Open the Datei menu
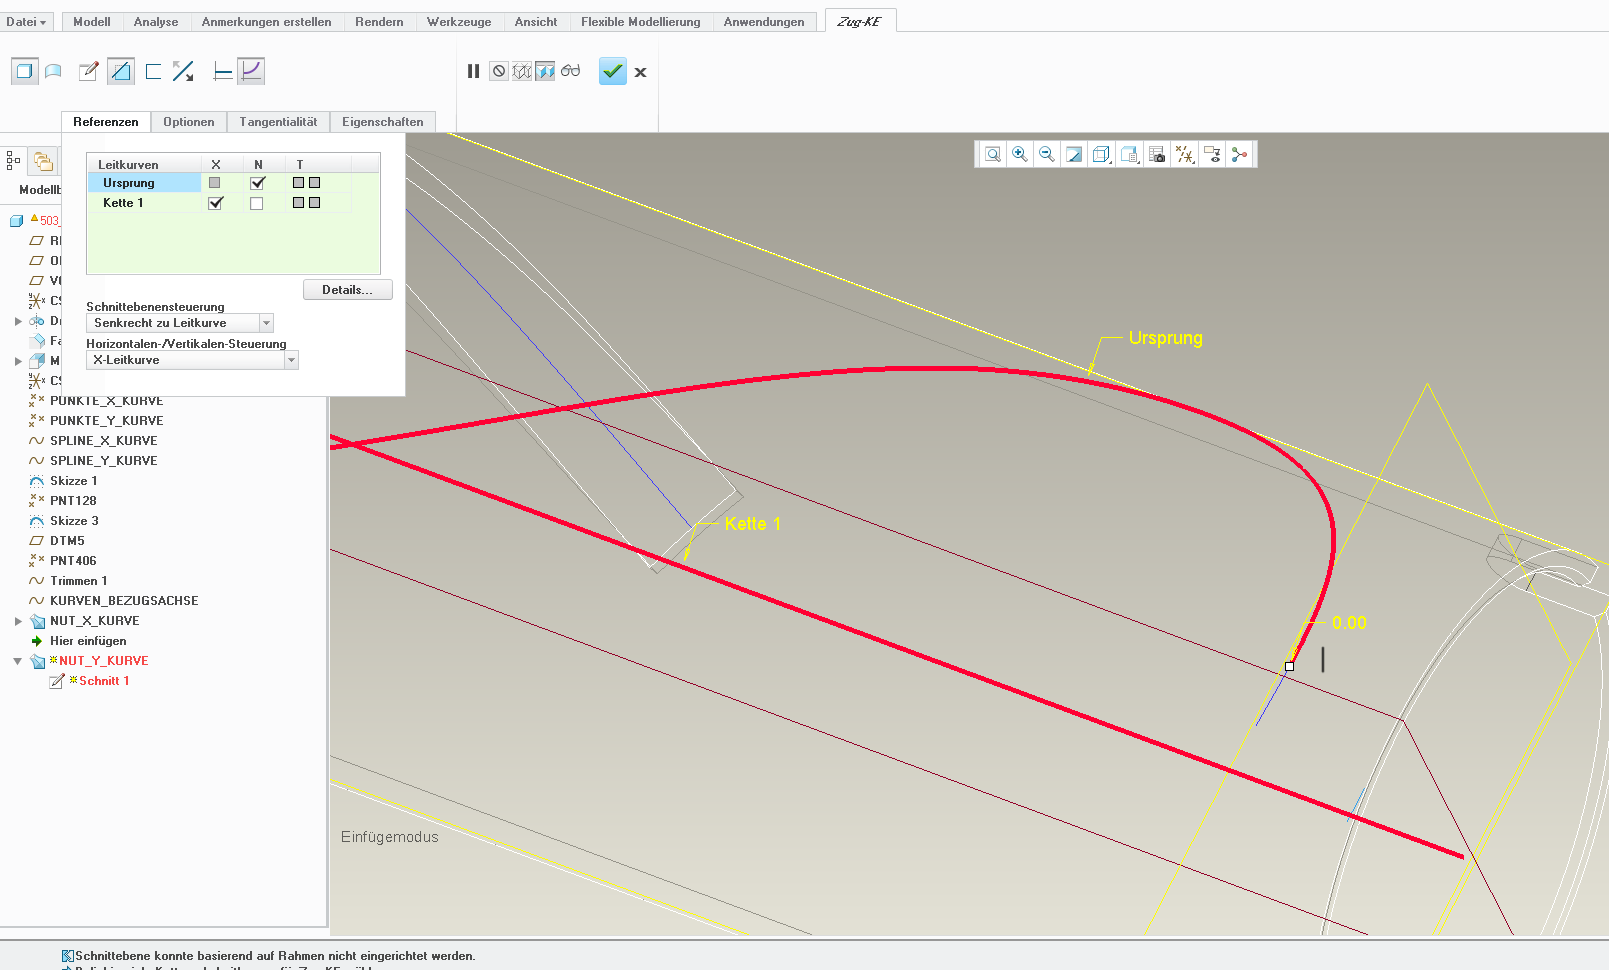 [26, 21]
